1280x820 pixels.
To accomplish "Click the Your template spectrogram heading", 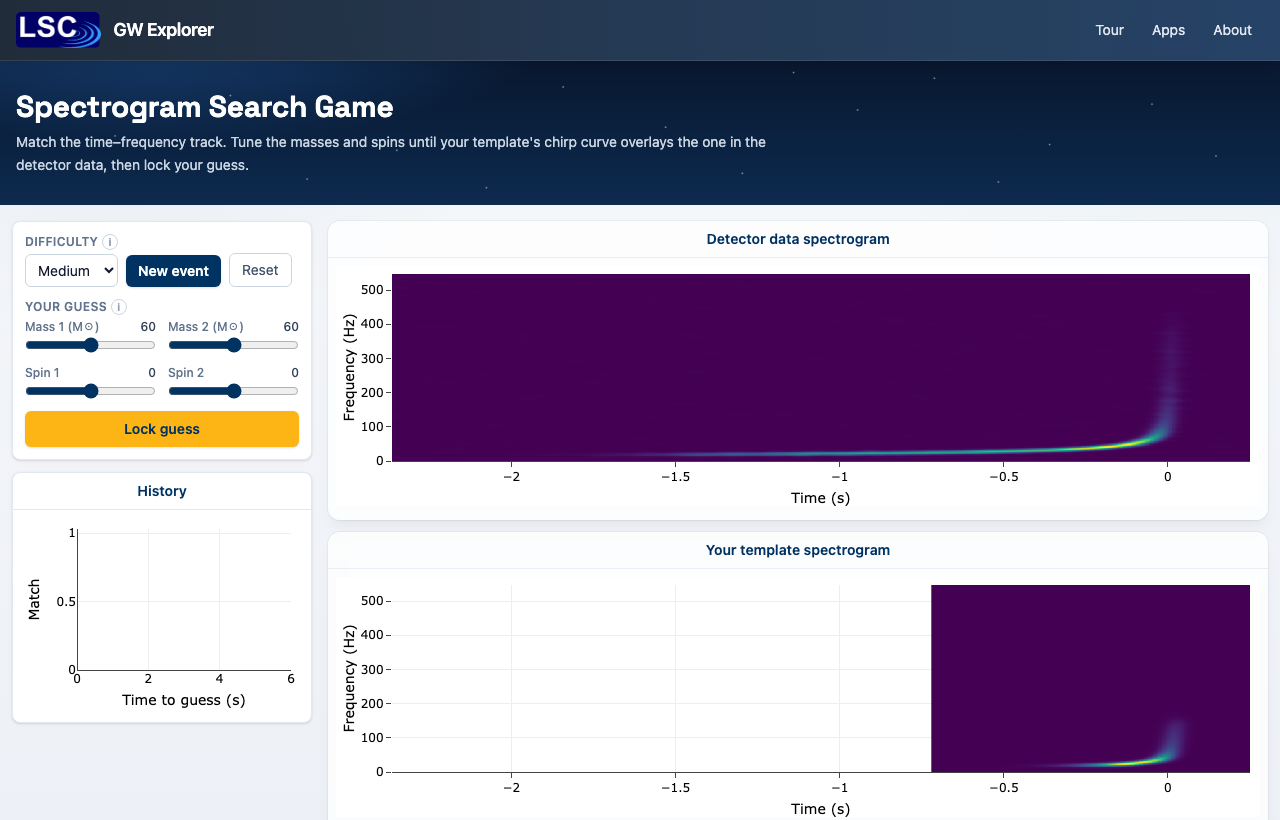I will click(x=798, y=550).
